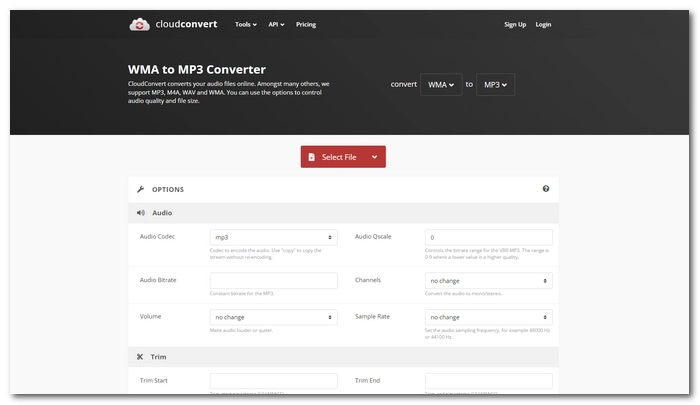Click the Trim Start input field
The image size is (700, 405).
click(x=273, y=381)
